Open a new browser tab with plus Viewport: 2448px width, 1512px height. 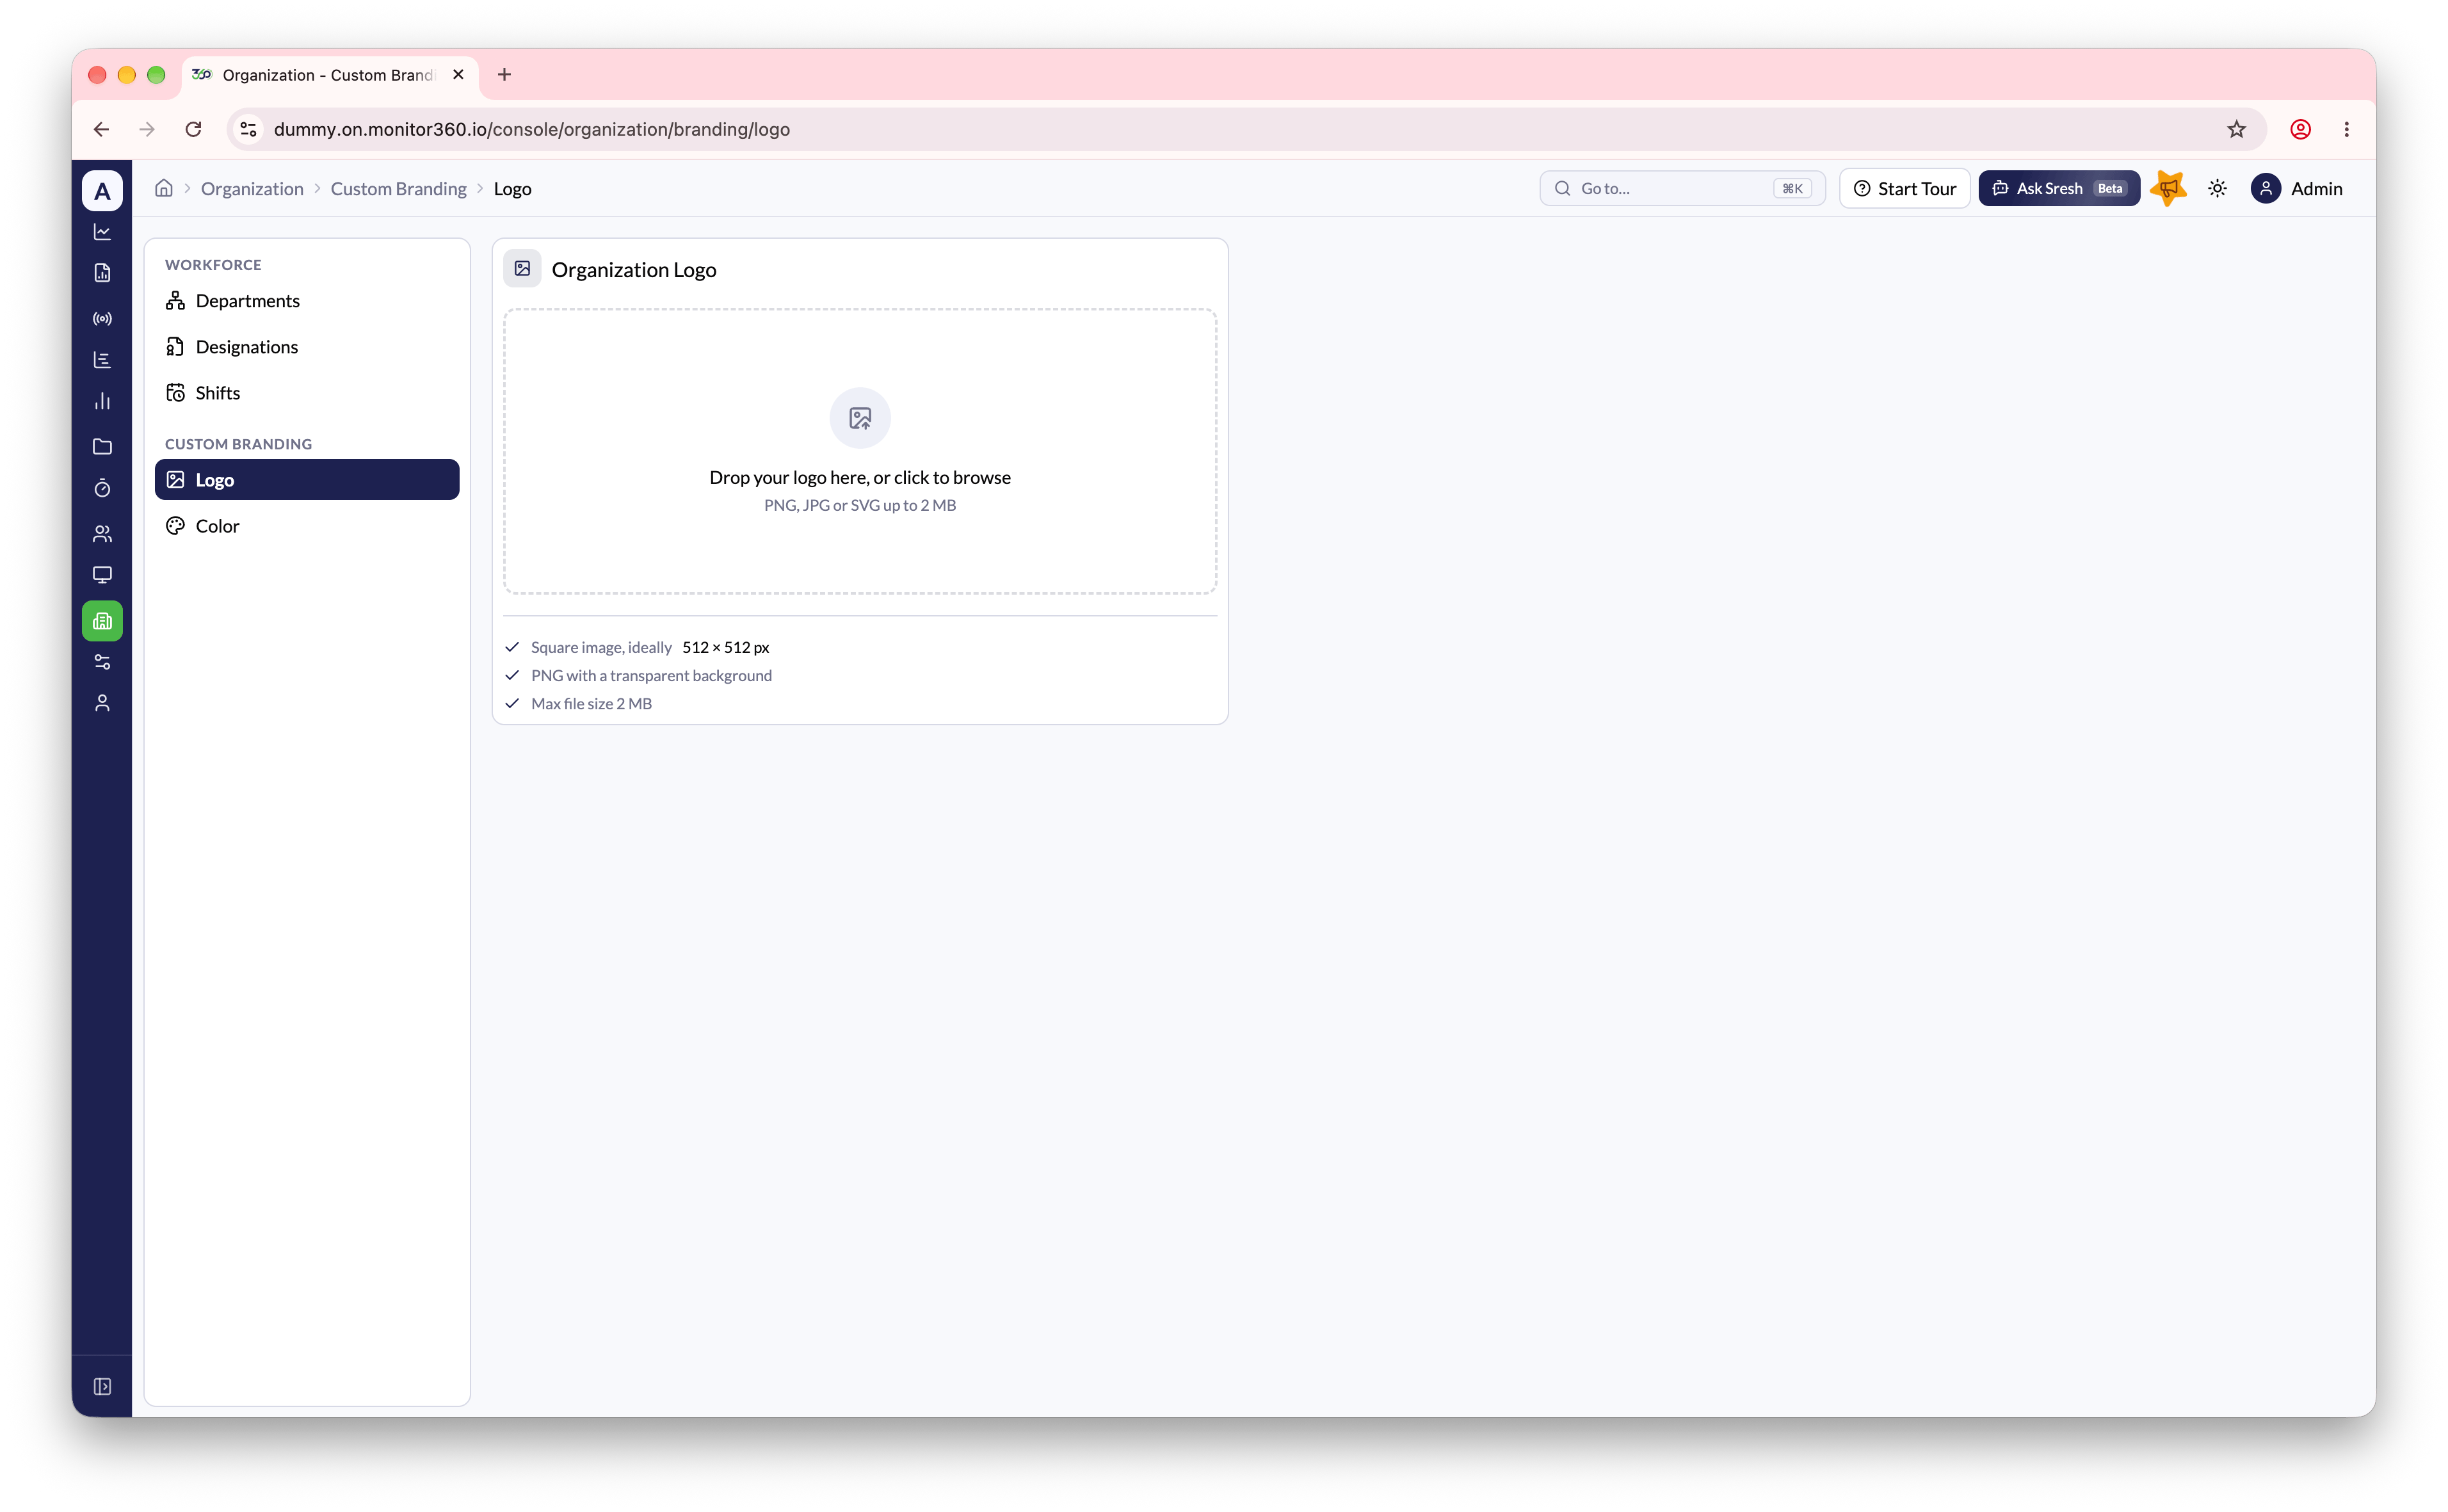(504, 74)
